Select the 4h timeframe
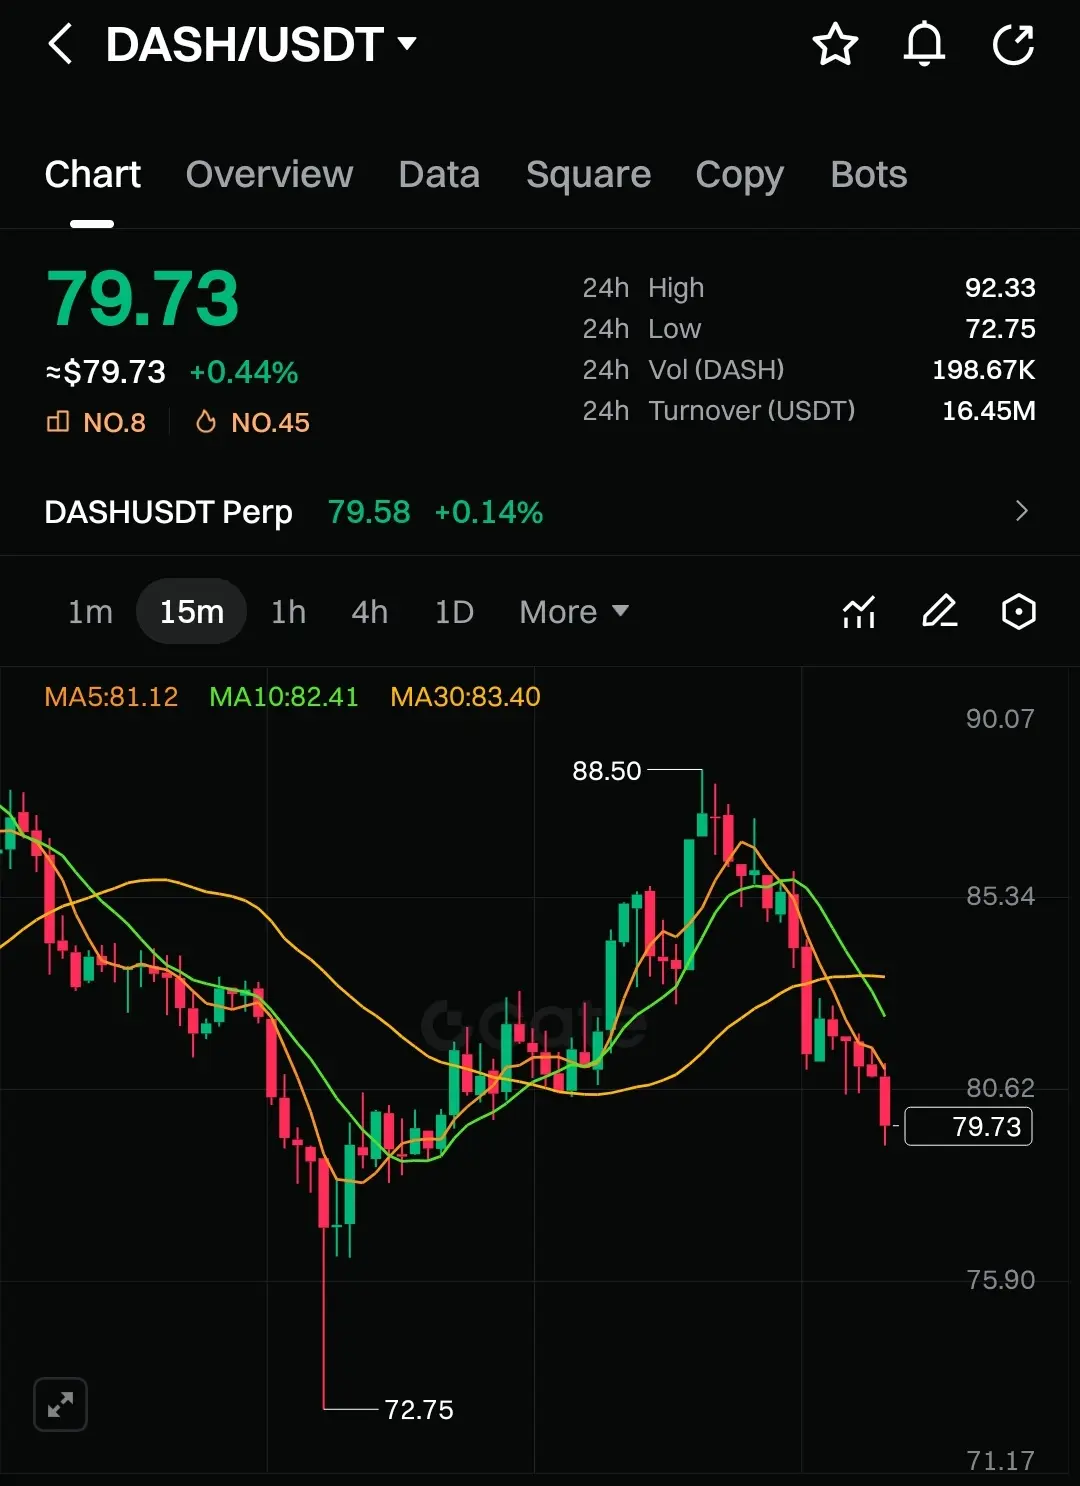1080x1486 pixels. (369, 611)
